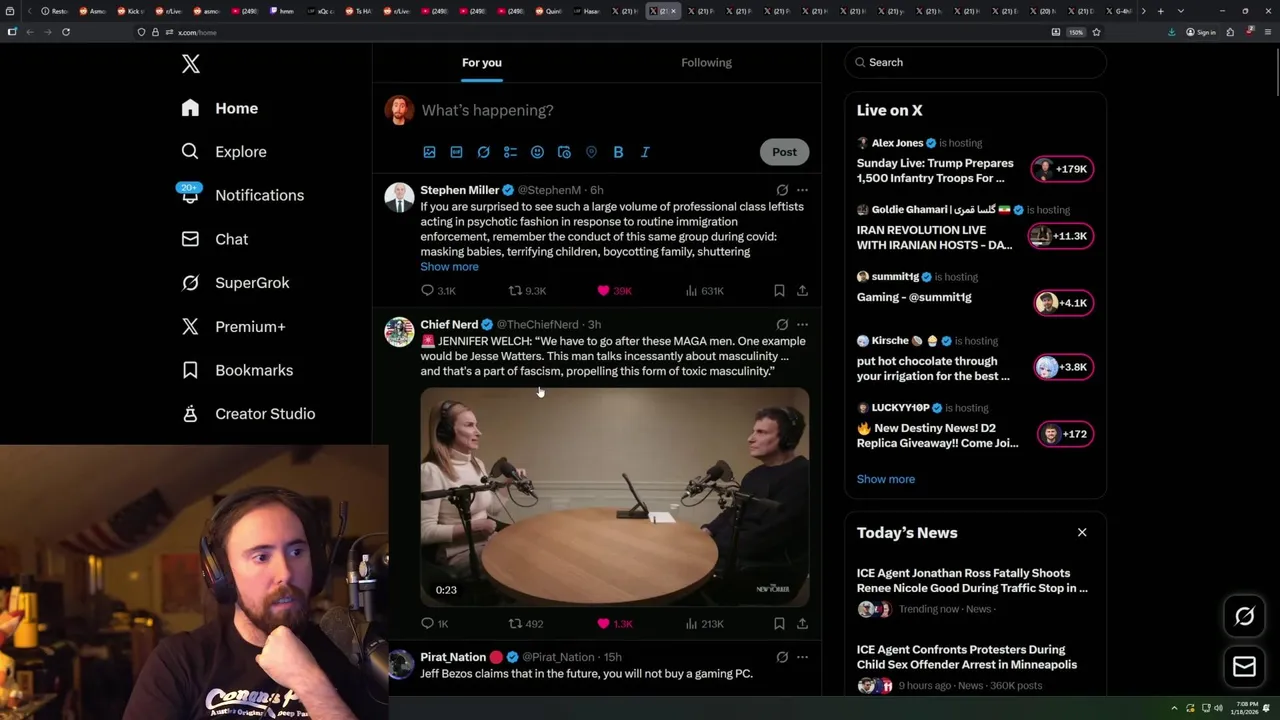1280x720 pixels.
Task: Open the Explore page
Action: (224, 152)
